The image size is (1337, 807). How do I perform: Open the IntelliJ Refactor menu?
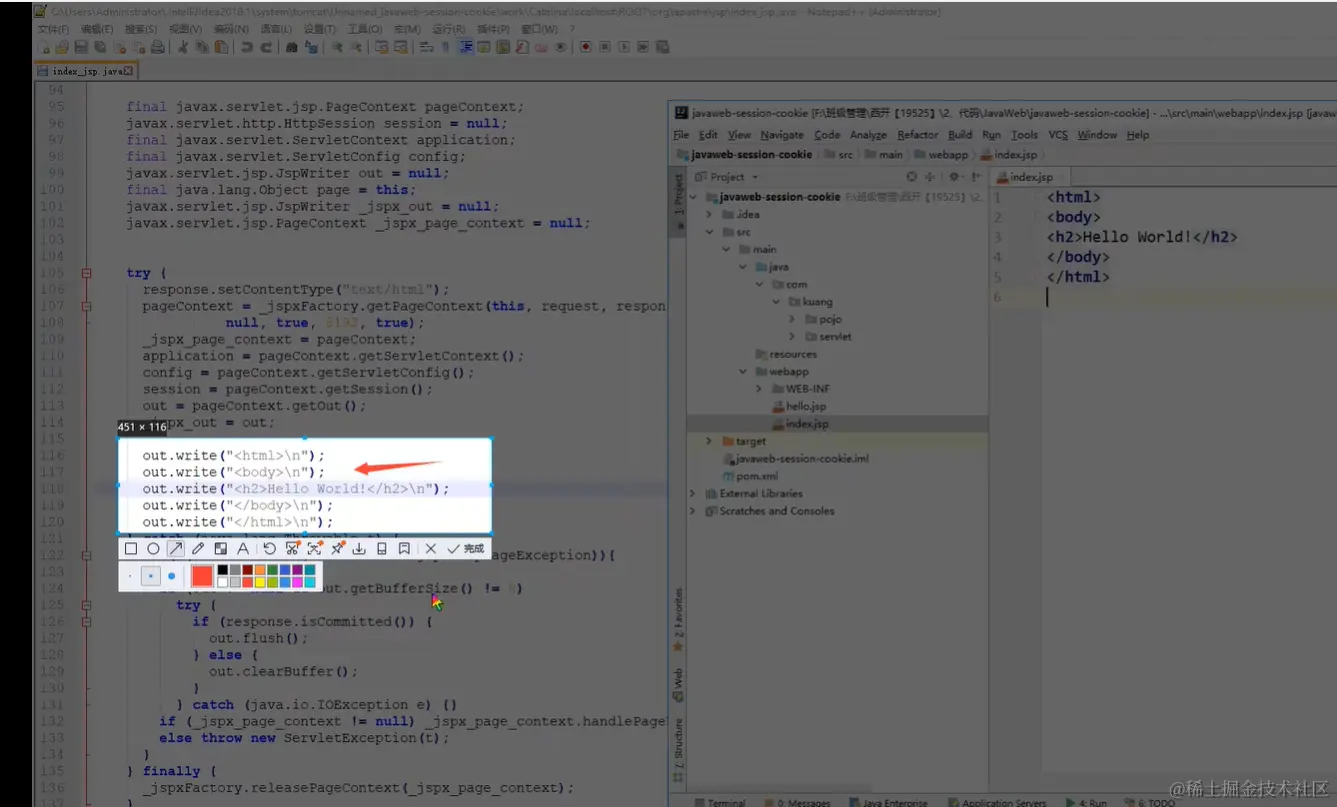917,135
